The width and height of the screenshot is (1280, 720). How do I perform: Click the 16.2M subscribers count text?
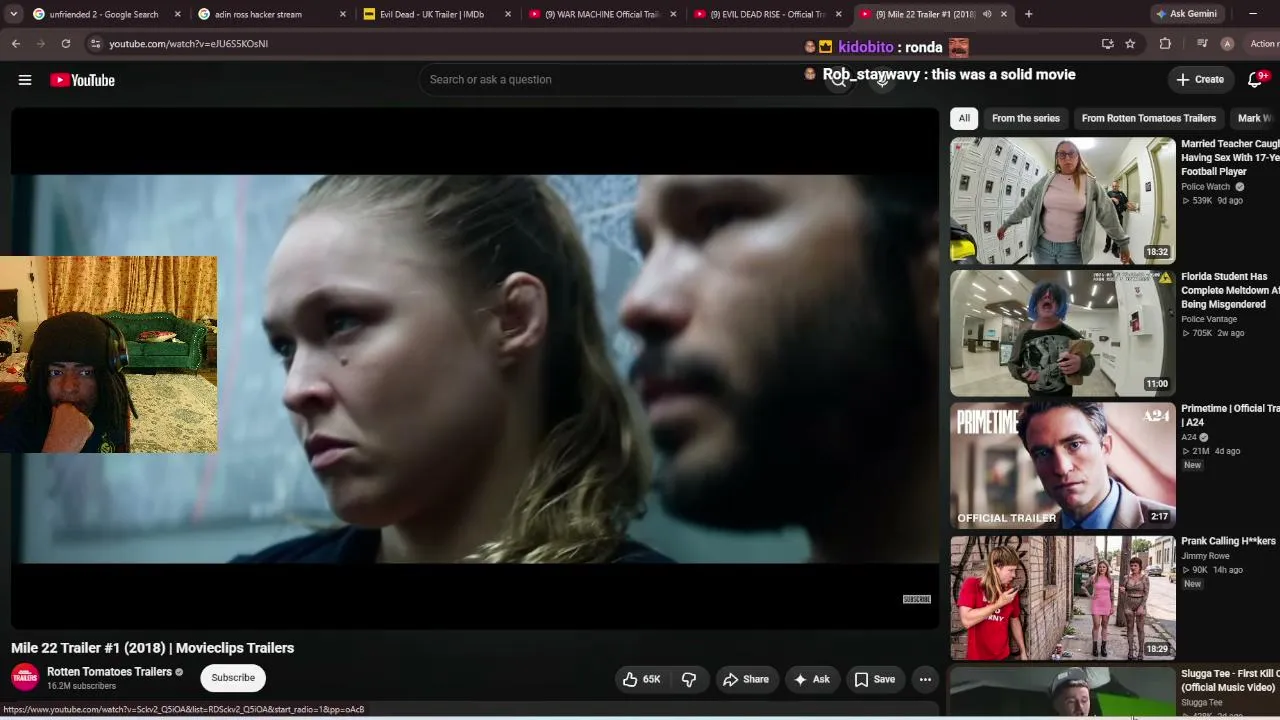pos(81,687)
